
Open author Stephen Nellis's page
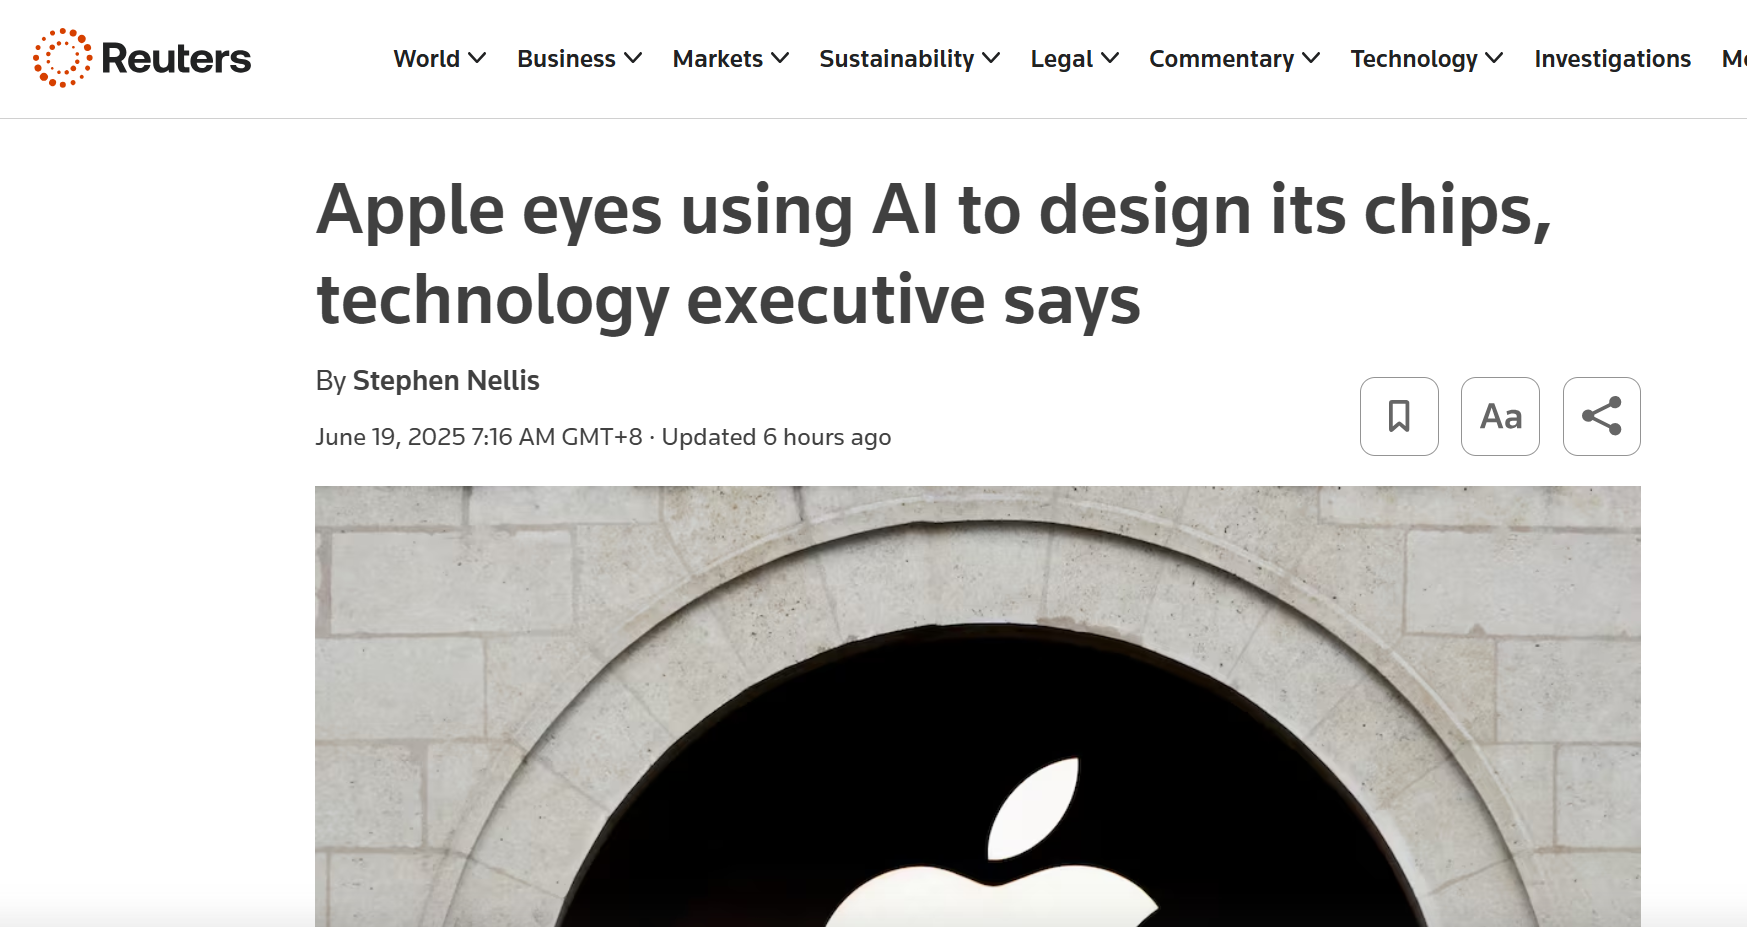point(446,381)
